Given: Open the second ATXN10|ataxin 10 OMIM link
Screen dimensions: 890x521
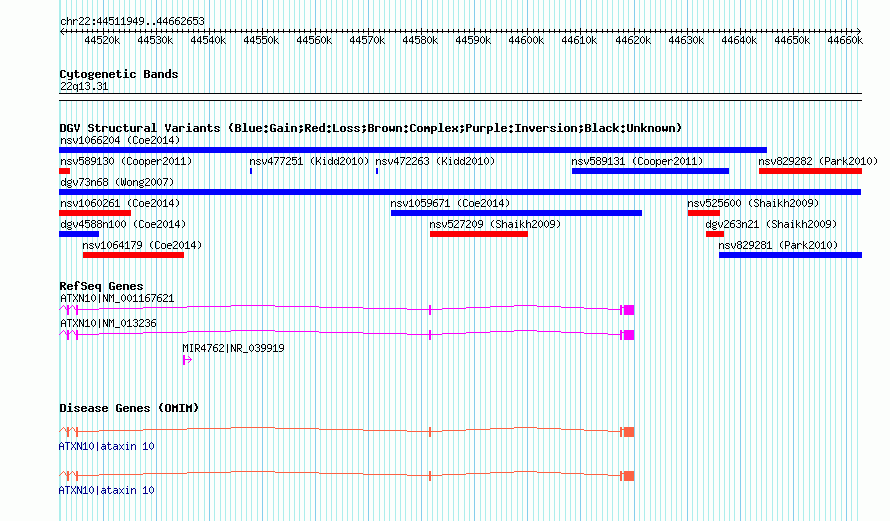Looking at the screenshot, I should (107, 490).
